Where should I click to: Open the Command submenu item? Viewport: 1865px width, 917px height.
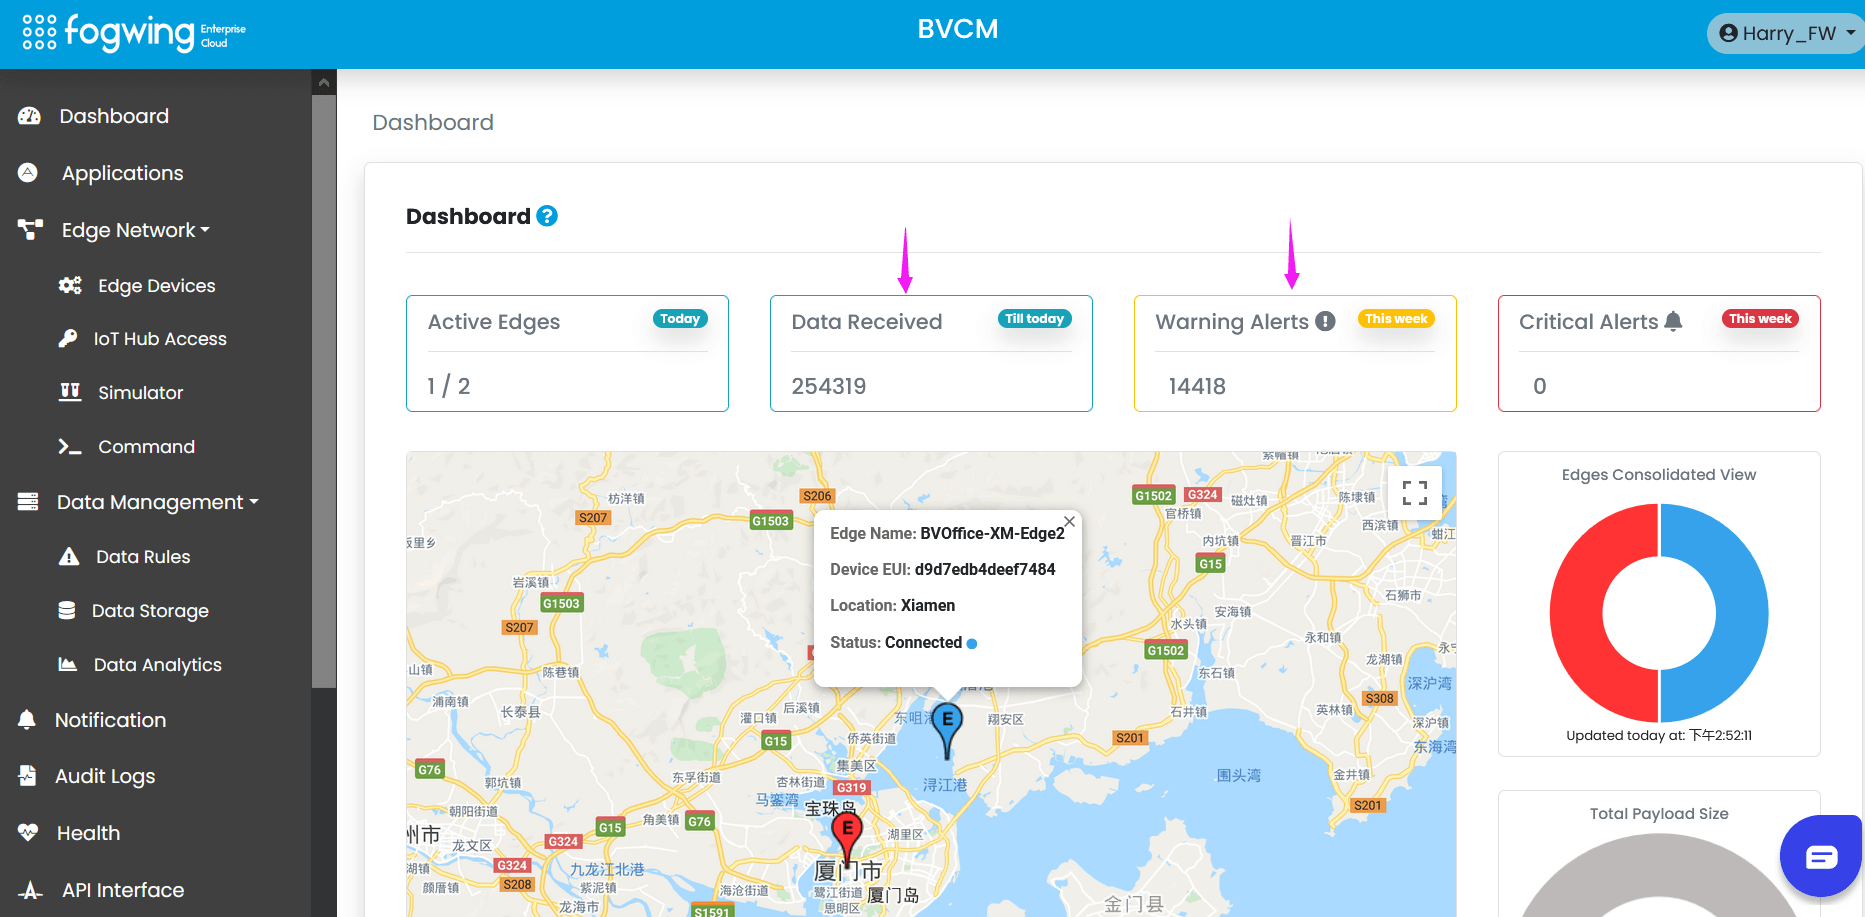click(147, 447)
